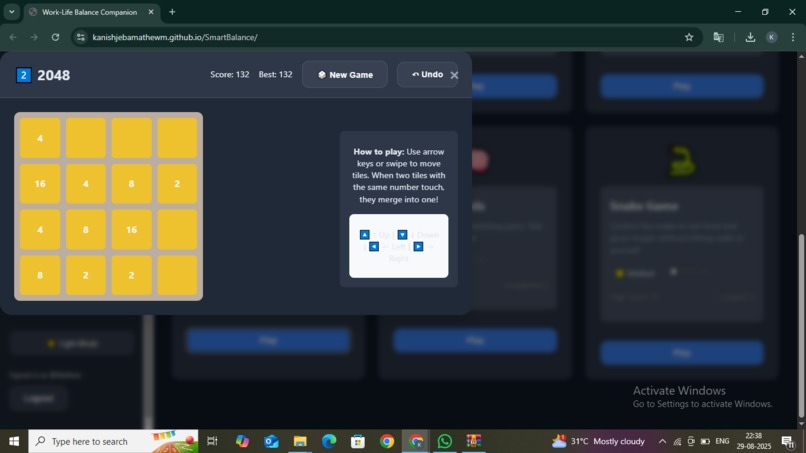Open a new browser tab
The height and width of the screenshot is (453, 806).
point(172,12)
